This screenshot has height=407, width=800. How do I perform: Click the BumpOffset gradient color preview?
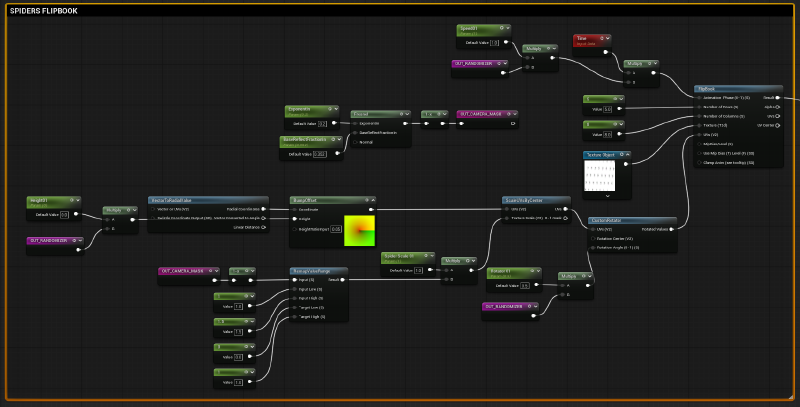tap(358, 229)
